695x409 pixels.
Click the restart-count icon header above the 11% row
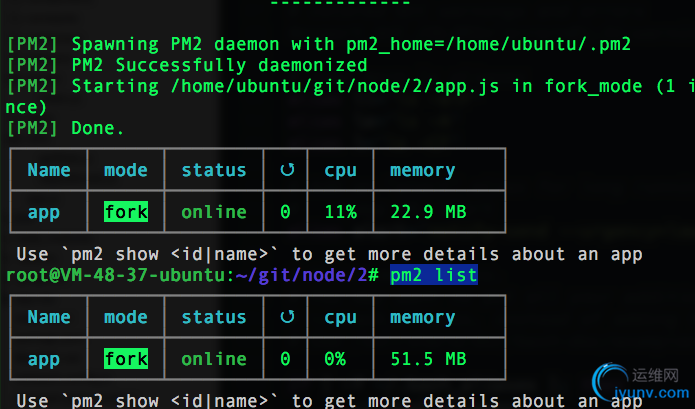pyautogui.click(x=287, y=170)
